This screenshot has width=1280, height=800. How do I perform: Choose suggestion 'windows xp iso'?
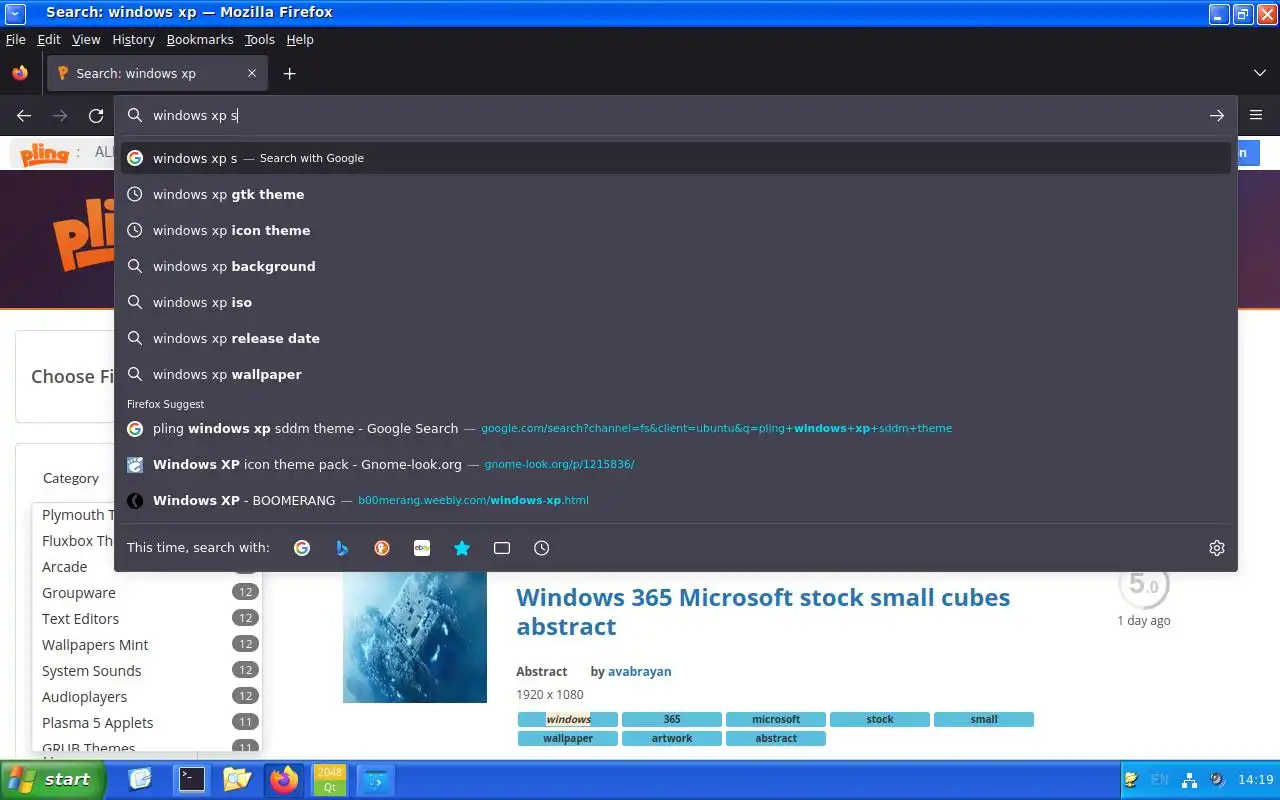tap(676, 302)
